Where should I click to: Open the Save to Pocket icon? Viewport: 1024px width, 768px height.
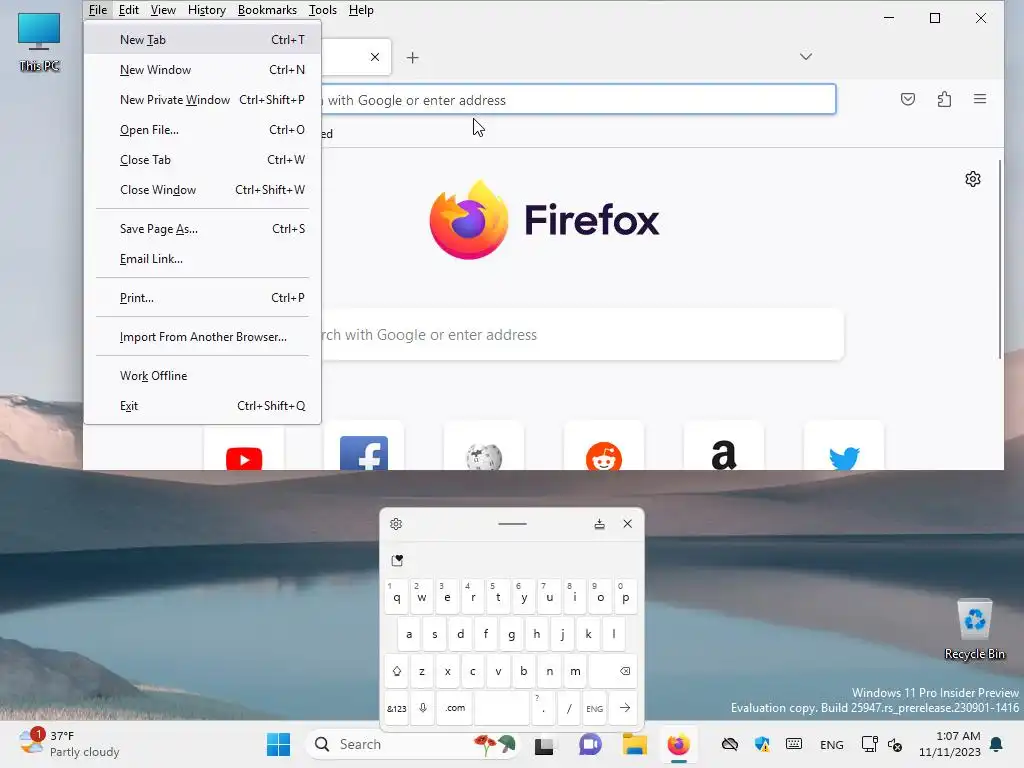[x=908, y=99]
